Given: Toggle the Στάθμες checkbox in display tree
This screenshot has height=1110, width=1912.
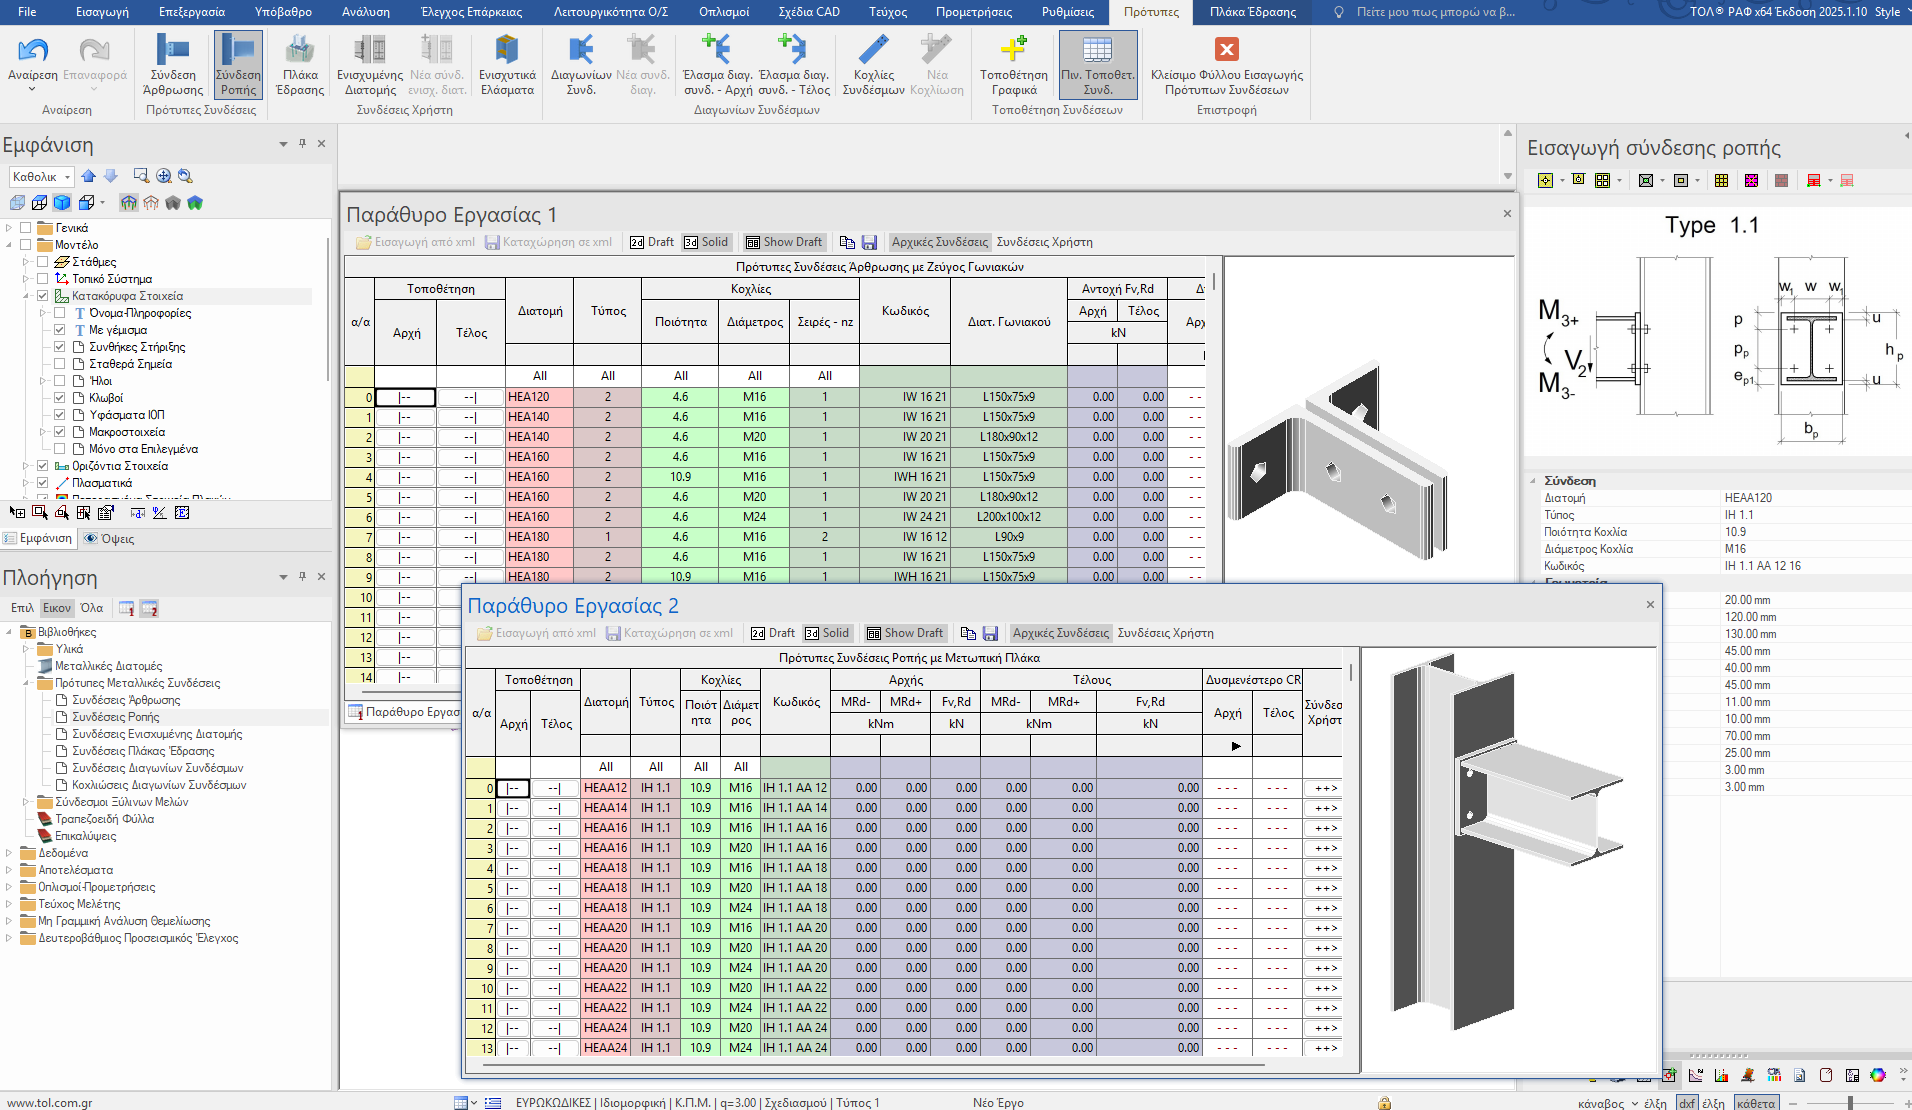Looking at the screenshot, I should click(43, 262).
